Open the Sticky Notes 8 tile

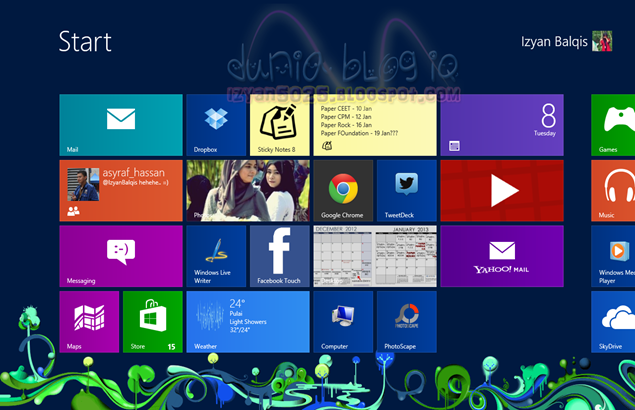[x=279, y=125]
